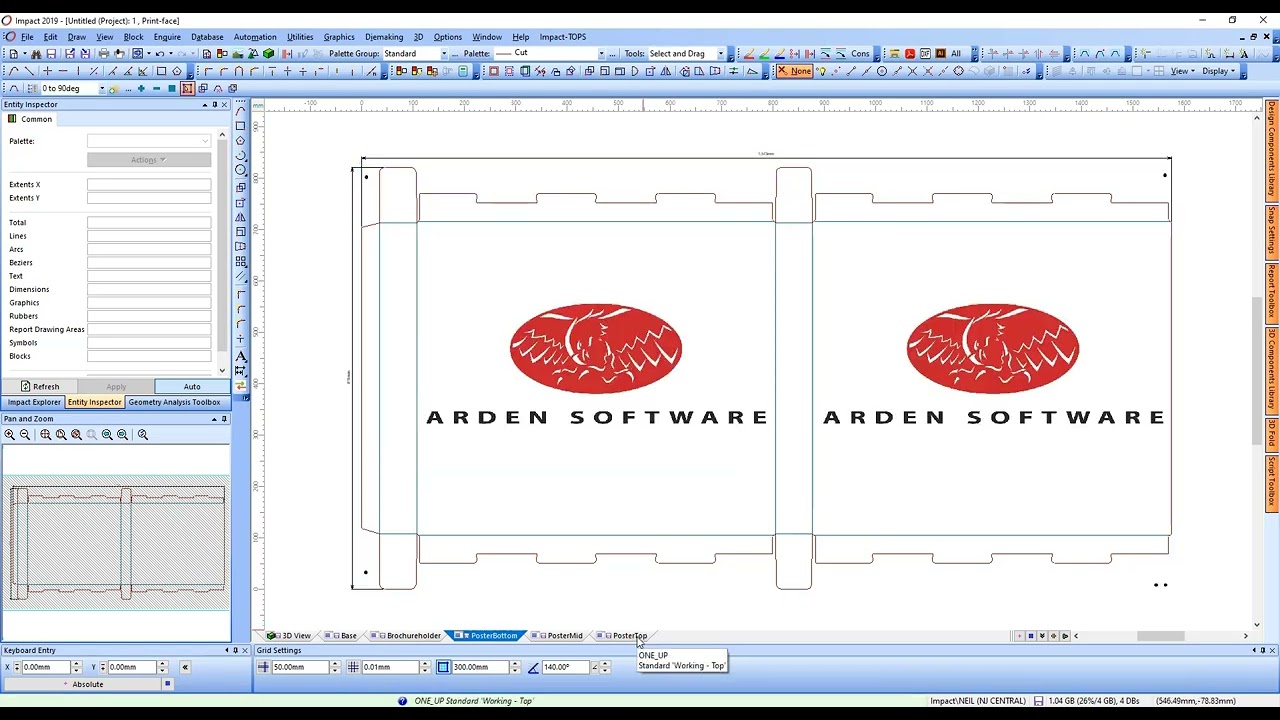Select the text tool in vertical toolbar
The height and width of the screenshot is (720, 1280).
(241, 356)
